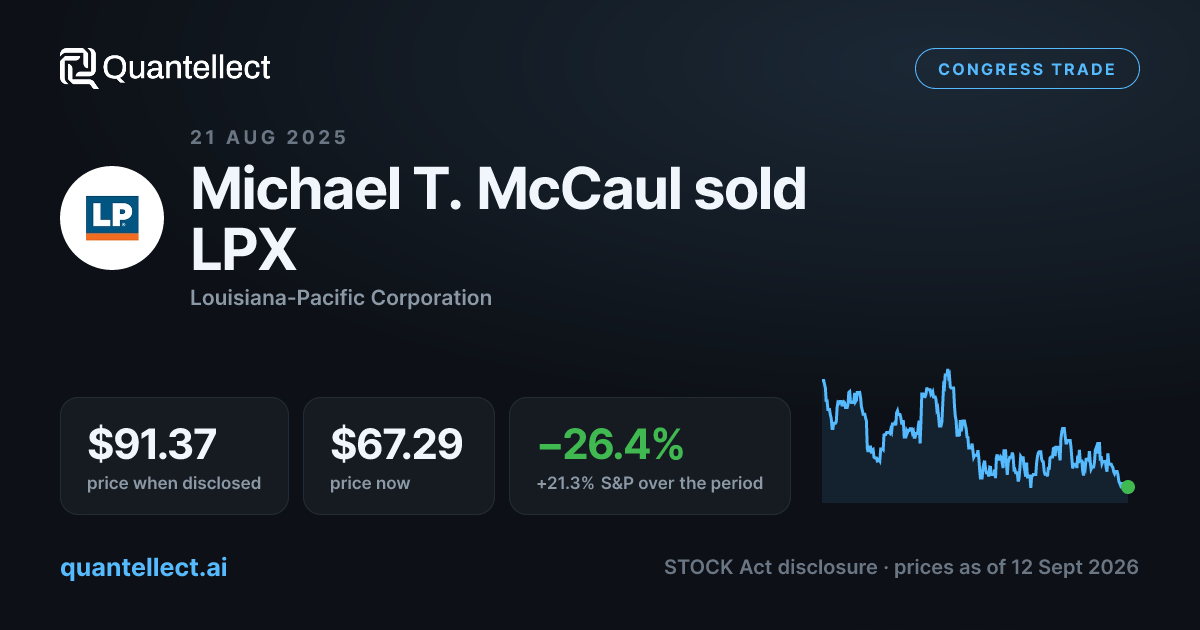Click the 'price now' caption label
Screen dimensions: 1200x630
coord(370,483)
